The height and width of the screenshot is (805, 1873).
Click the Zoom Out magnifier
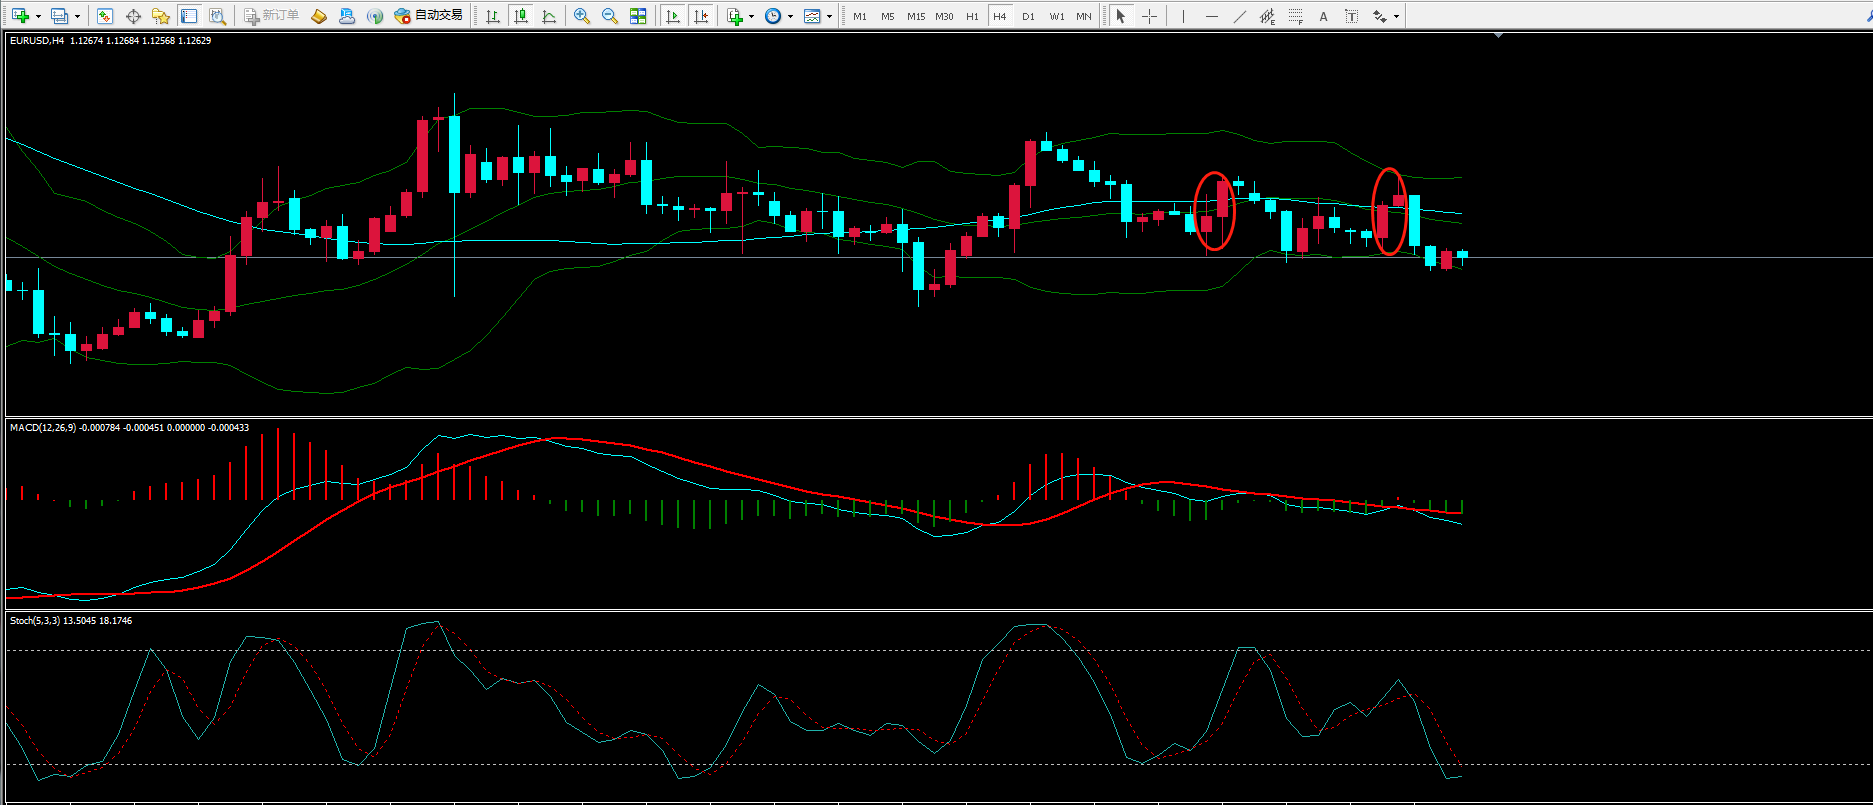tap(609, 16)
